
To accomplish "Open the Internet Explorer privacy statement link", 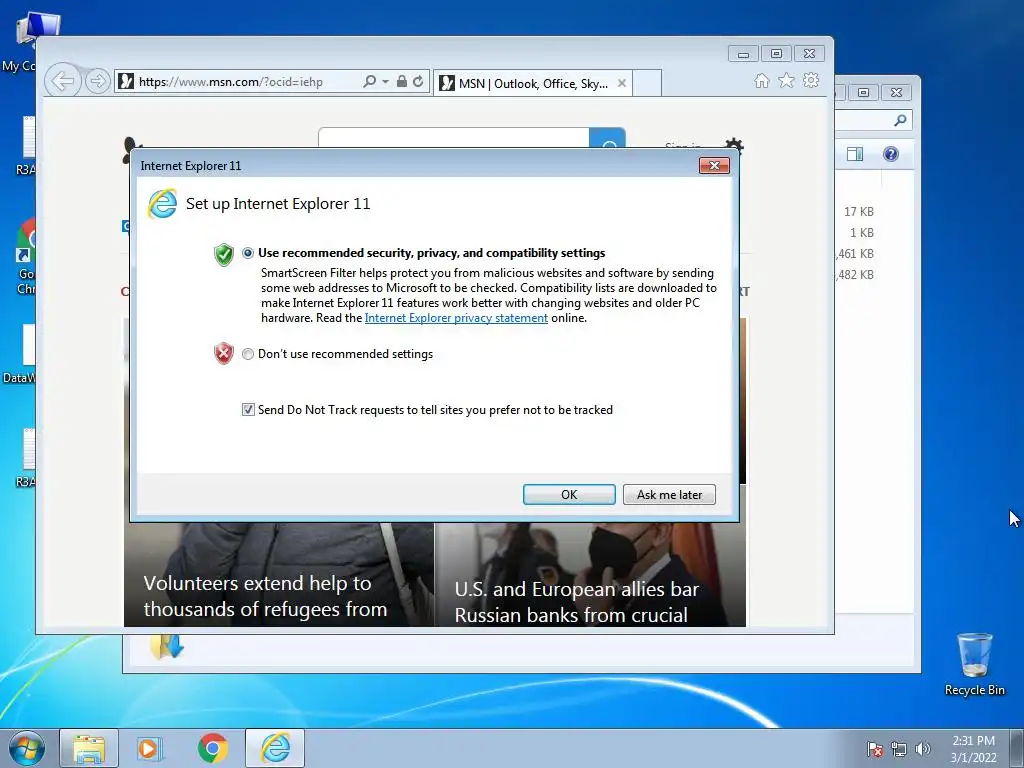I will click(456, 318).
